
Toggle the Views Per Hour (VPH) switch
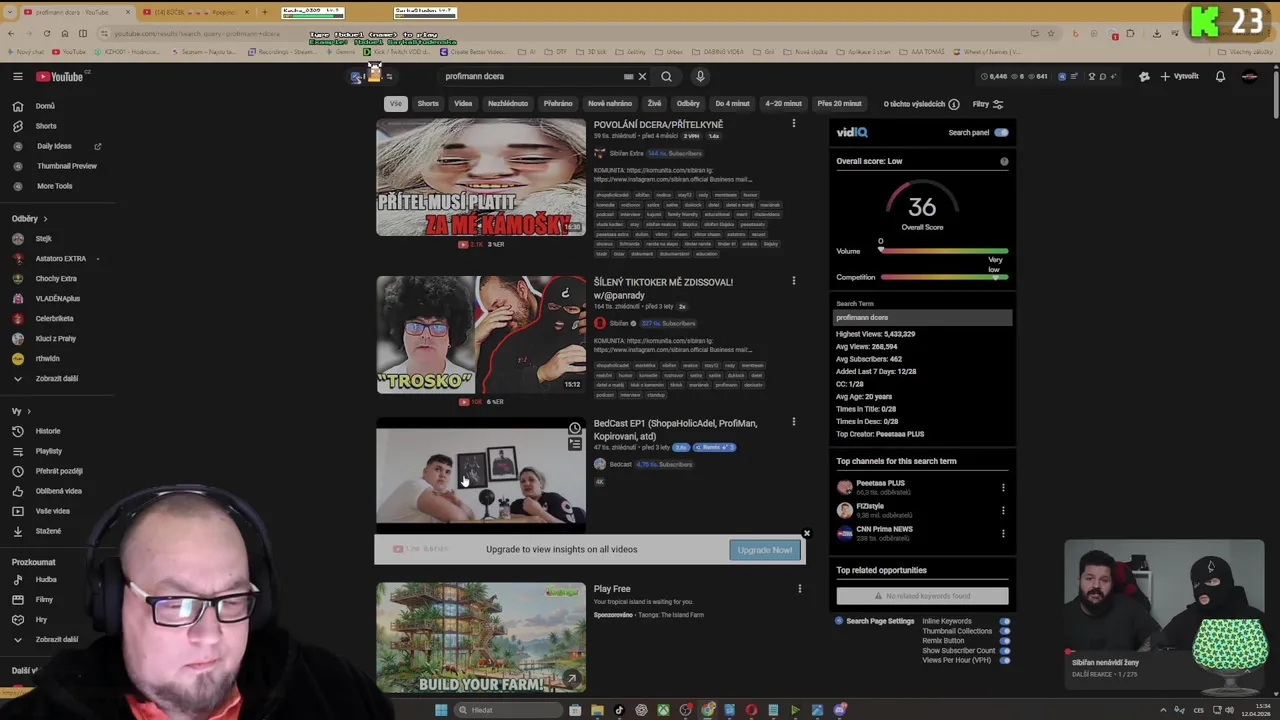click(x=1005, y=660)
